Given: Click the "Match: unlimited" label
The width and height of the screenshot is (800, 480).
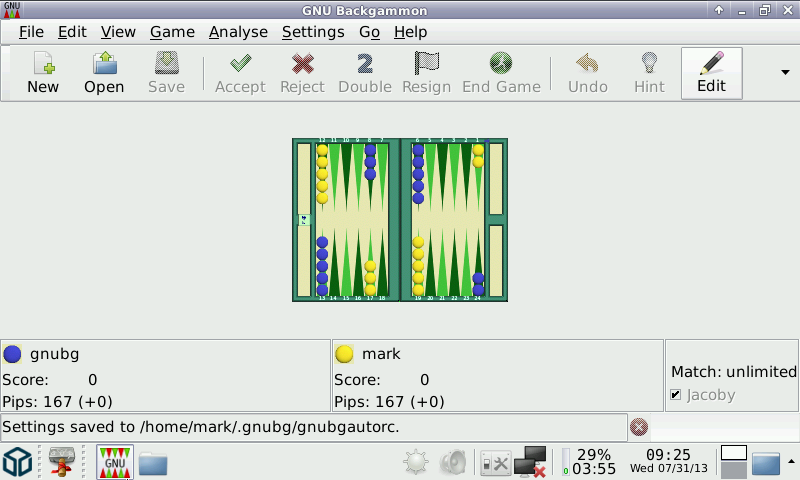Looking at the screenshot, I should point(734,371).
